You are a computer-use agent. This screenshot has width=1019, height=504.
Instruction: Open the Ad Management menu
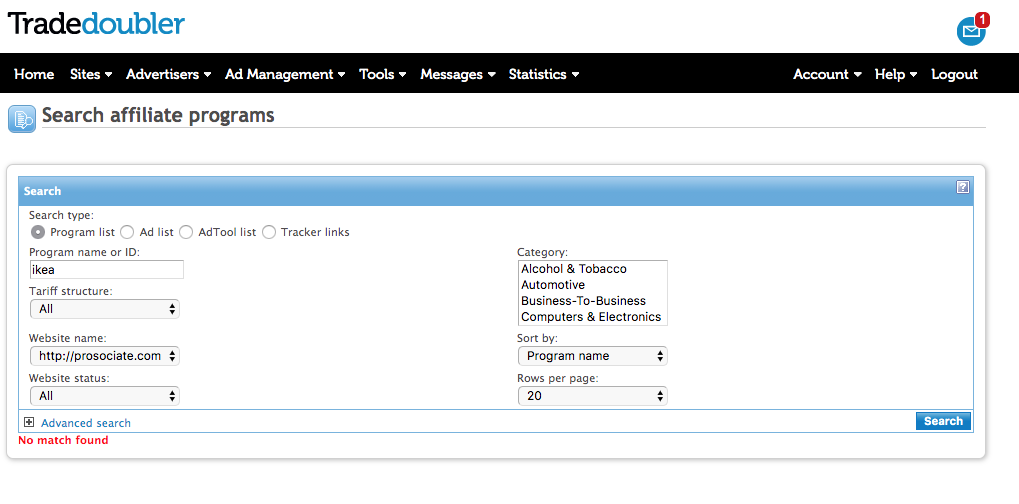284,74
